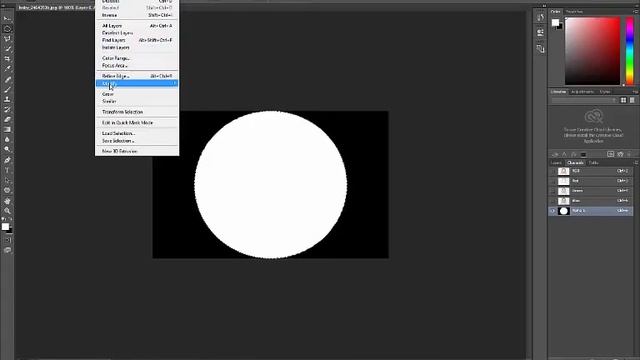Toggle Quick Mask mode icon in toolbar
640x360 pixels.
[7, 240]
